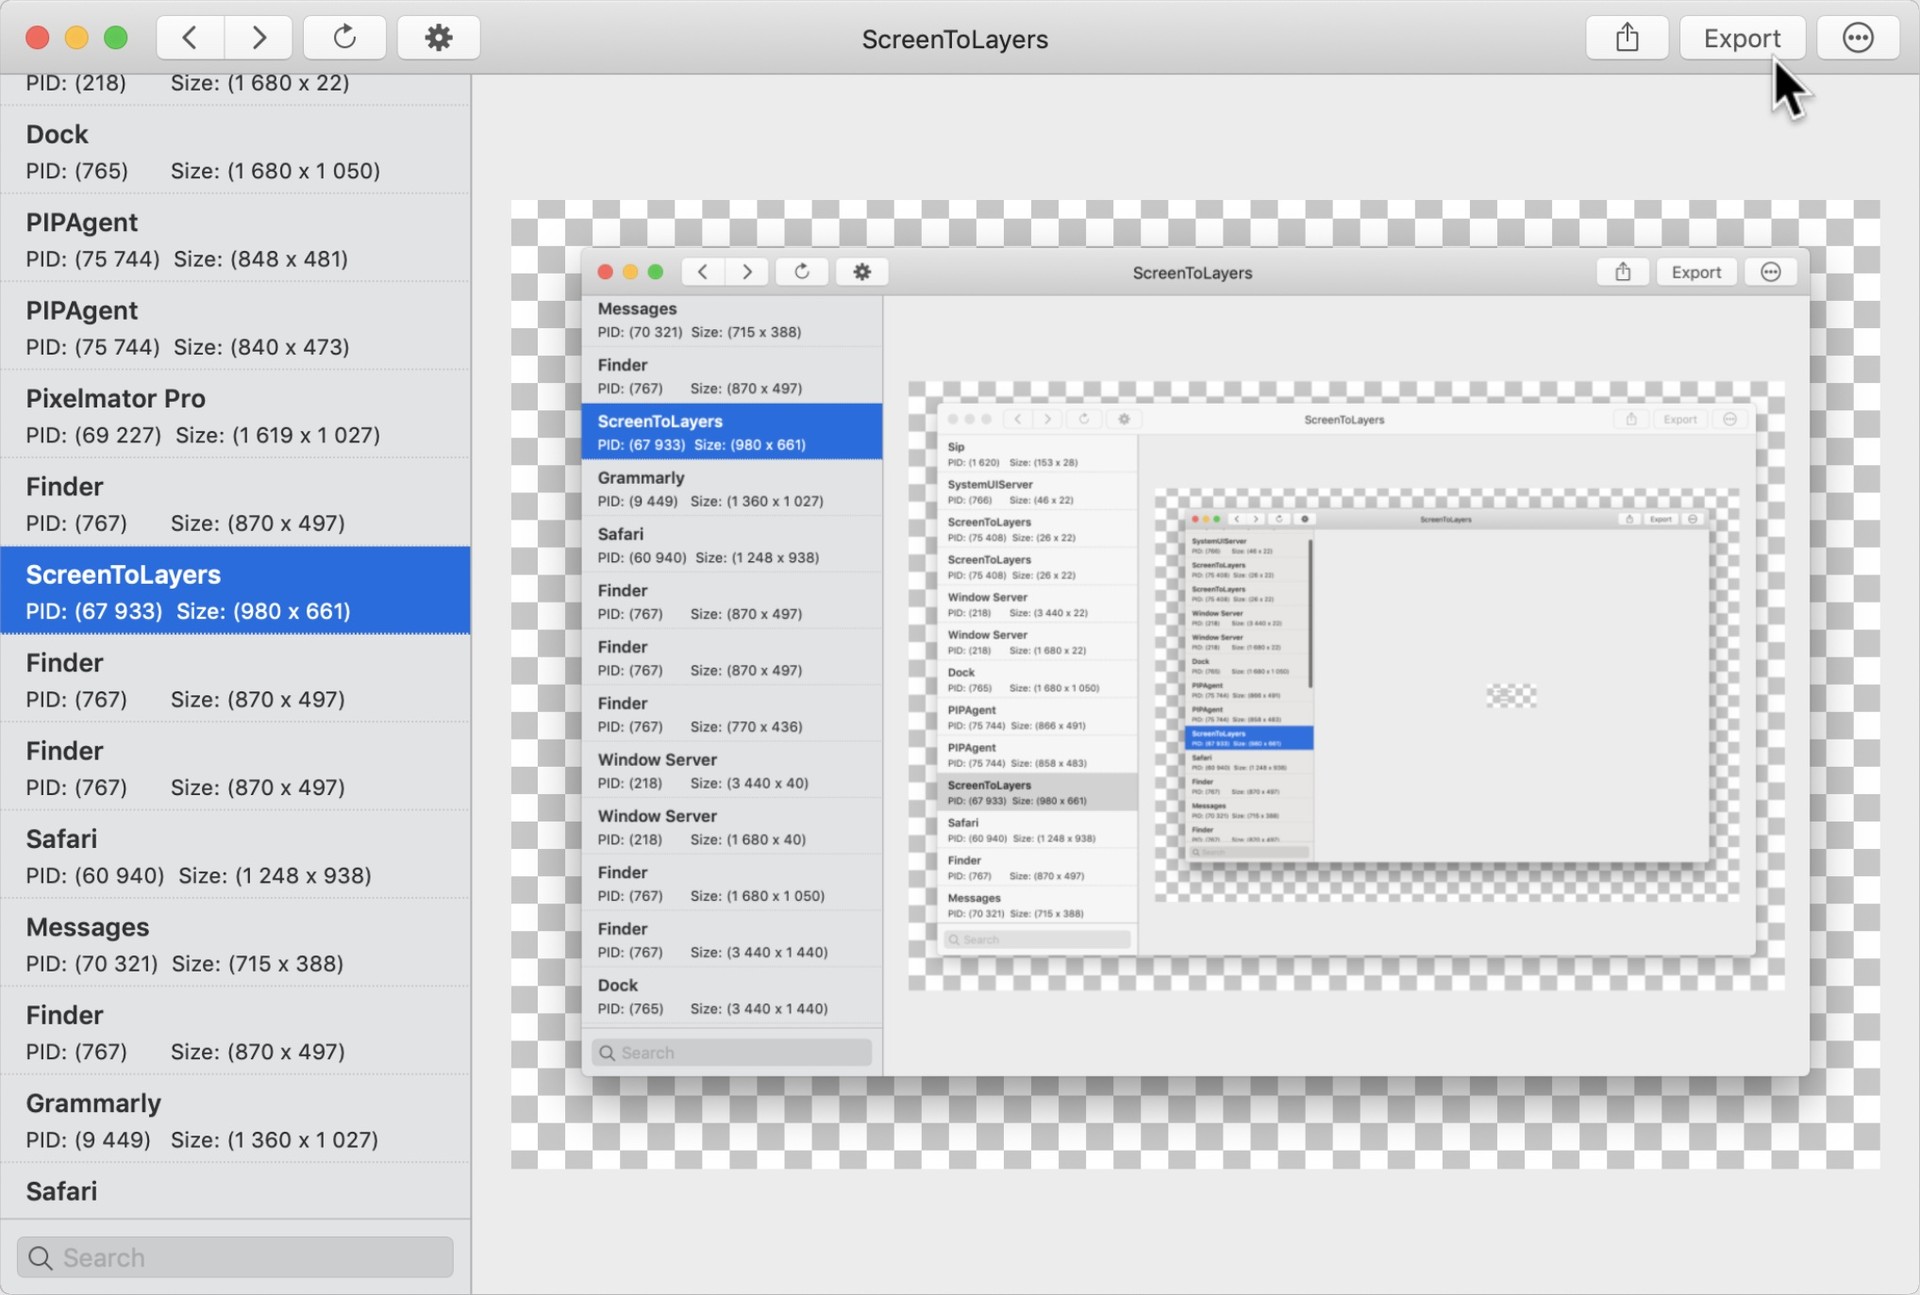Choose the Pixelmator Pro entry in the sidebar
1920x1295 pixels.
point(235,414)
